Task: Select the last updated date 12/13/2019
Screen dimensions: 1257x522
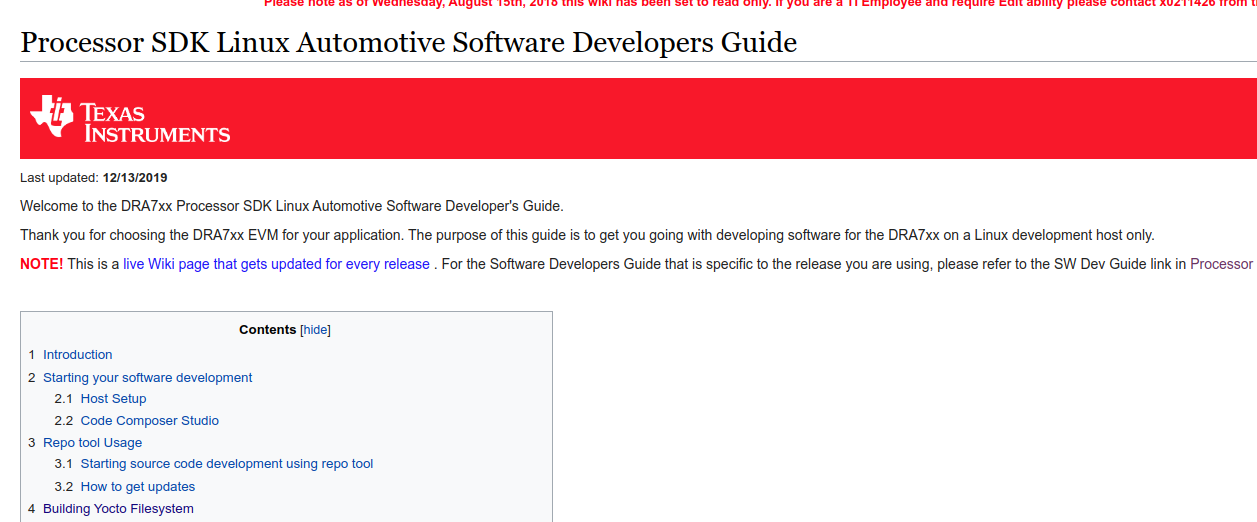Action: point(135,178)
